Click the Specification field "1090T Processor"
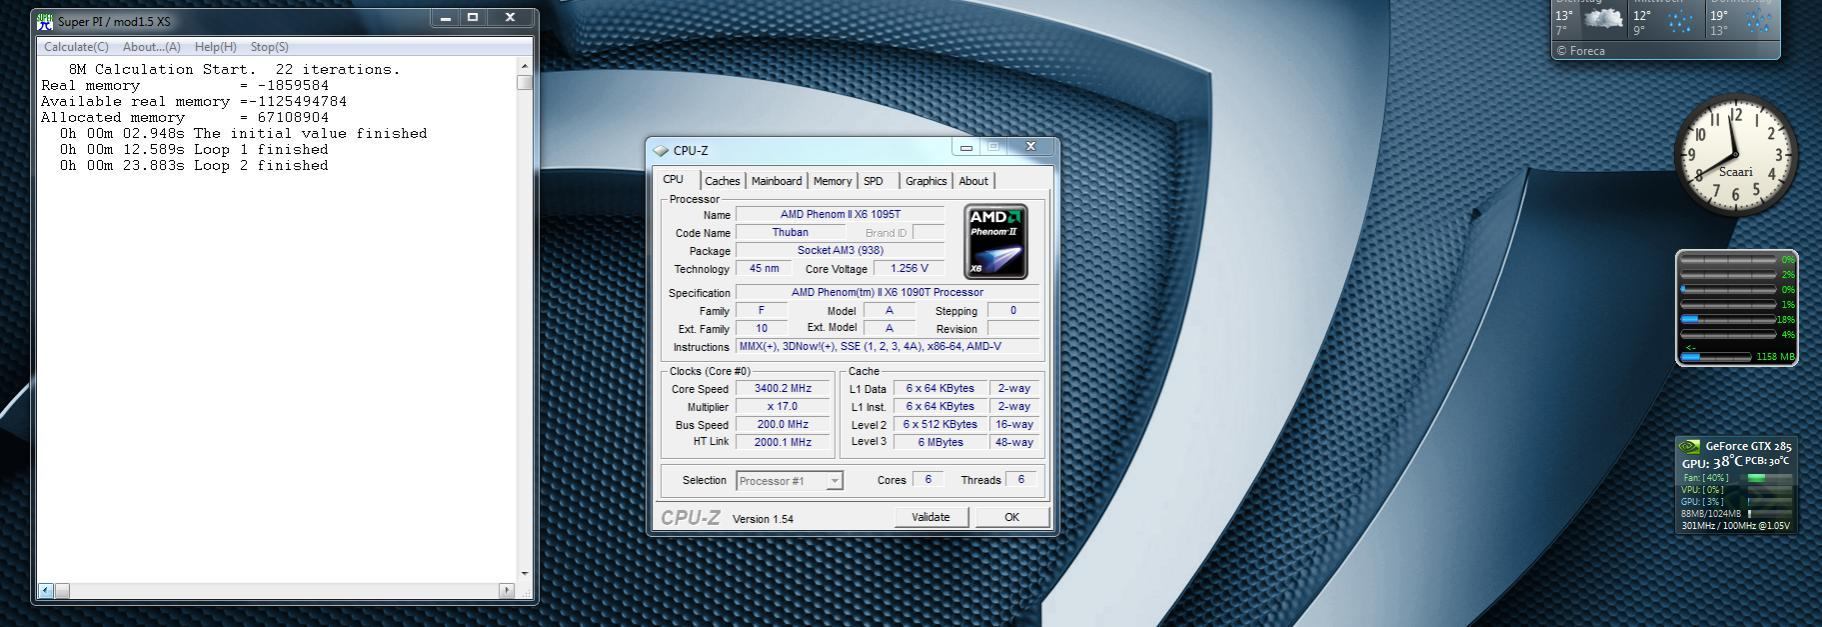The width and height of the screenshot is (1822, 627). pyautogui.click(x=887, y=292)
